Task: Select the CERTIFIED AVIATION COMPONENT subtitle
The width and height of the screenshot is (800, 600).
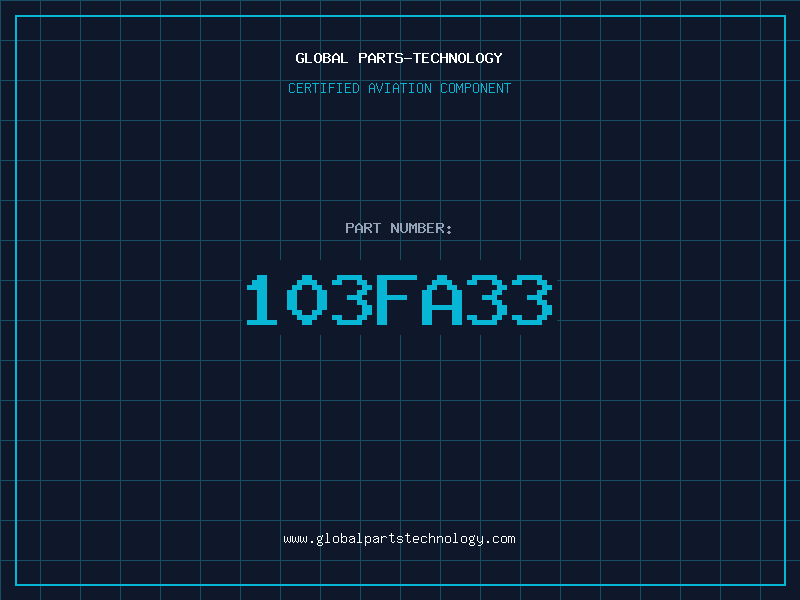Action: (x=399, y=88)
